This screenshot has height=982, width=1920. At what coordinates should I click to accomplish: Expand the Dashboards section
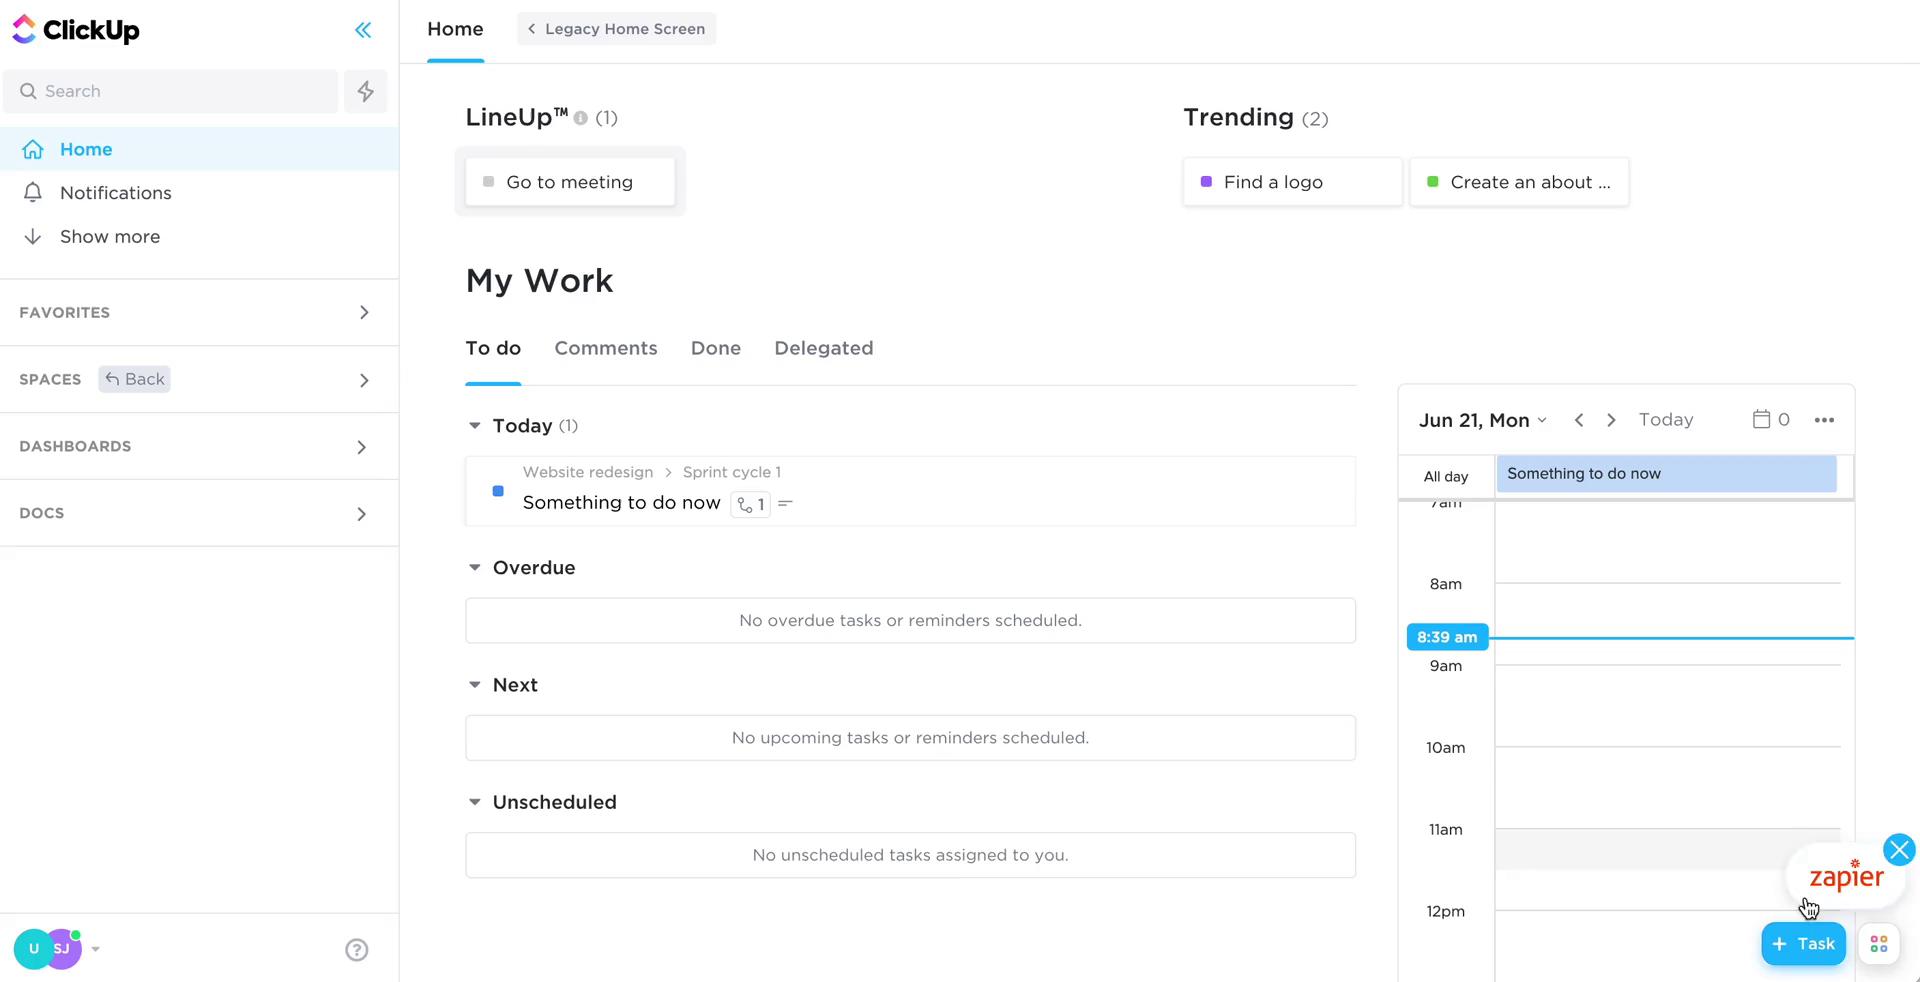(362, 447)
